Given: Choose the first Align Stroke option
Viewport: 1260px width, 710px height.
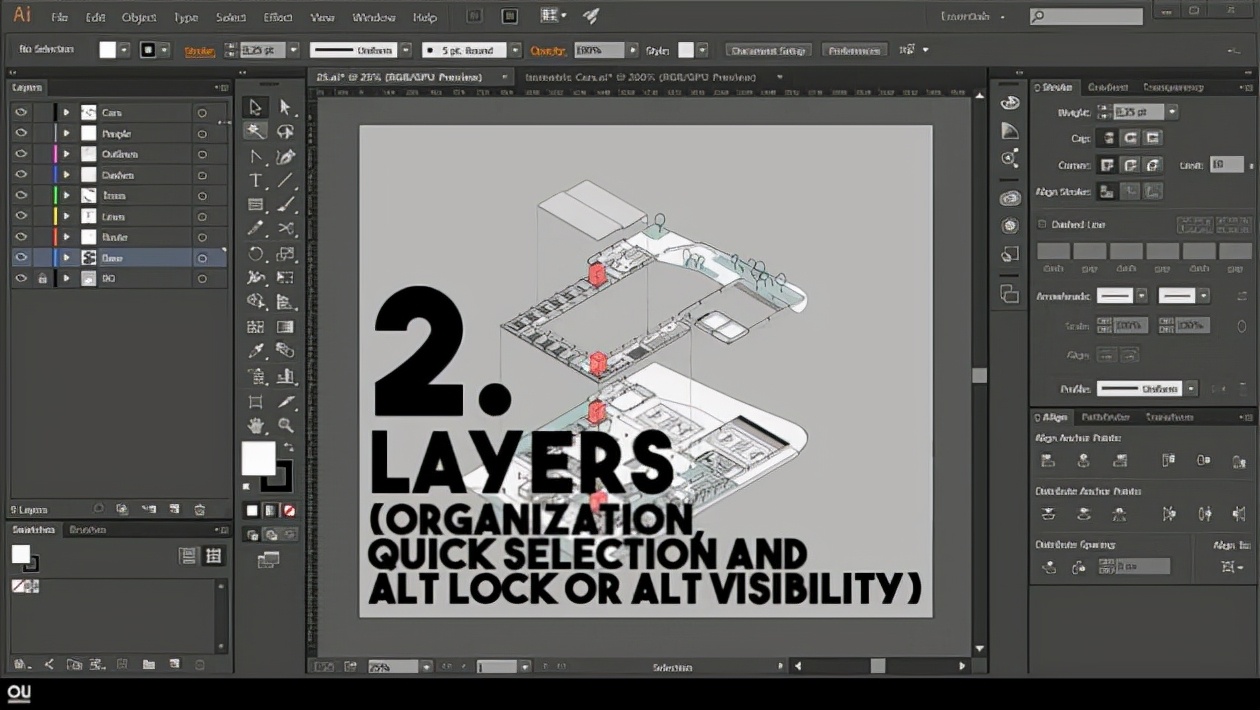Looking at the screenshot, I should tap(1107, 191).
